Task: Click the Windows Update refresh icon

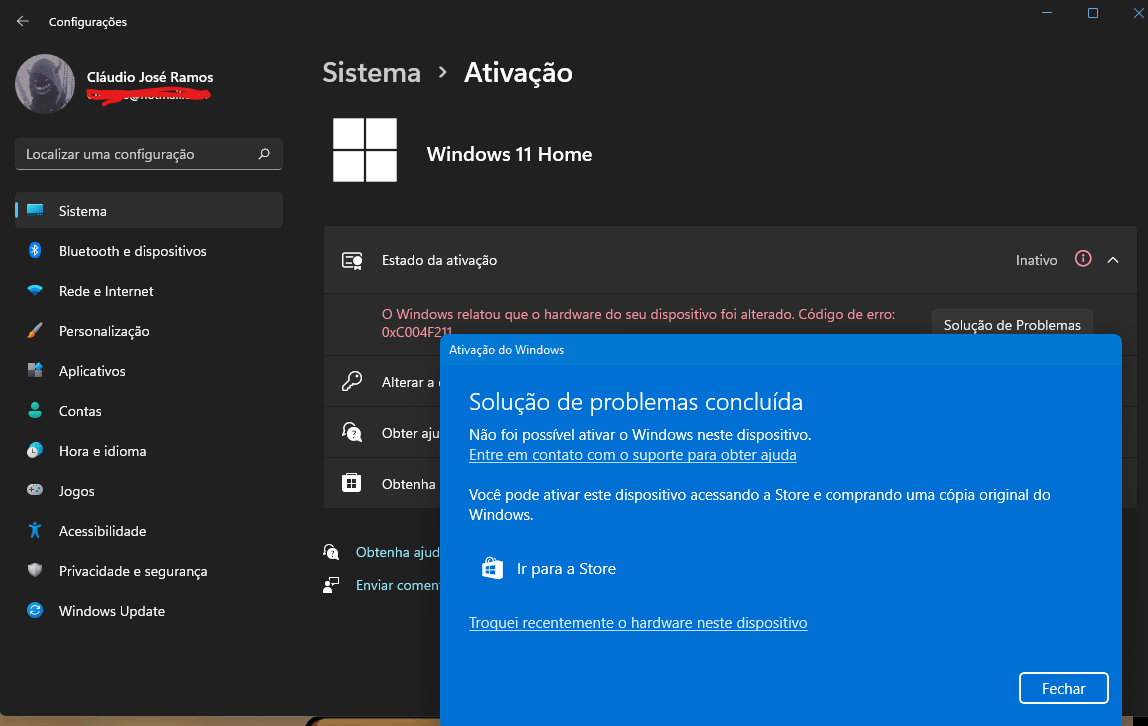Action: (34, 610)
